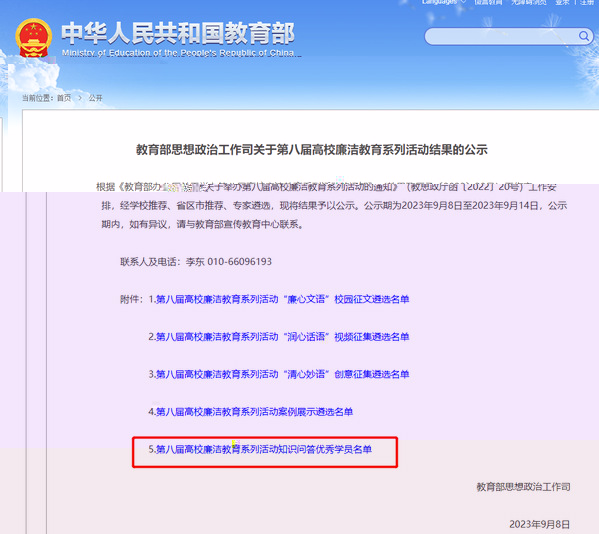Open the Languages dropdown at top
Screen dimensions: 599x534
click(444, 2)
